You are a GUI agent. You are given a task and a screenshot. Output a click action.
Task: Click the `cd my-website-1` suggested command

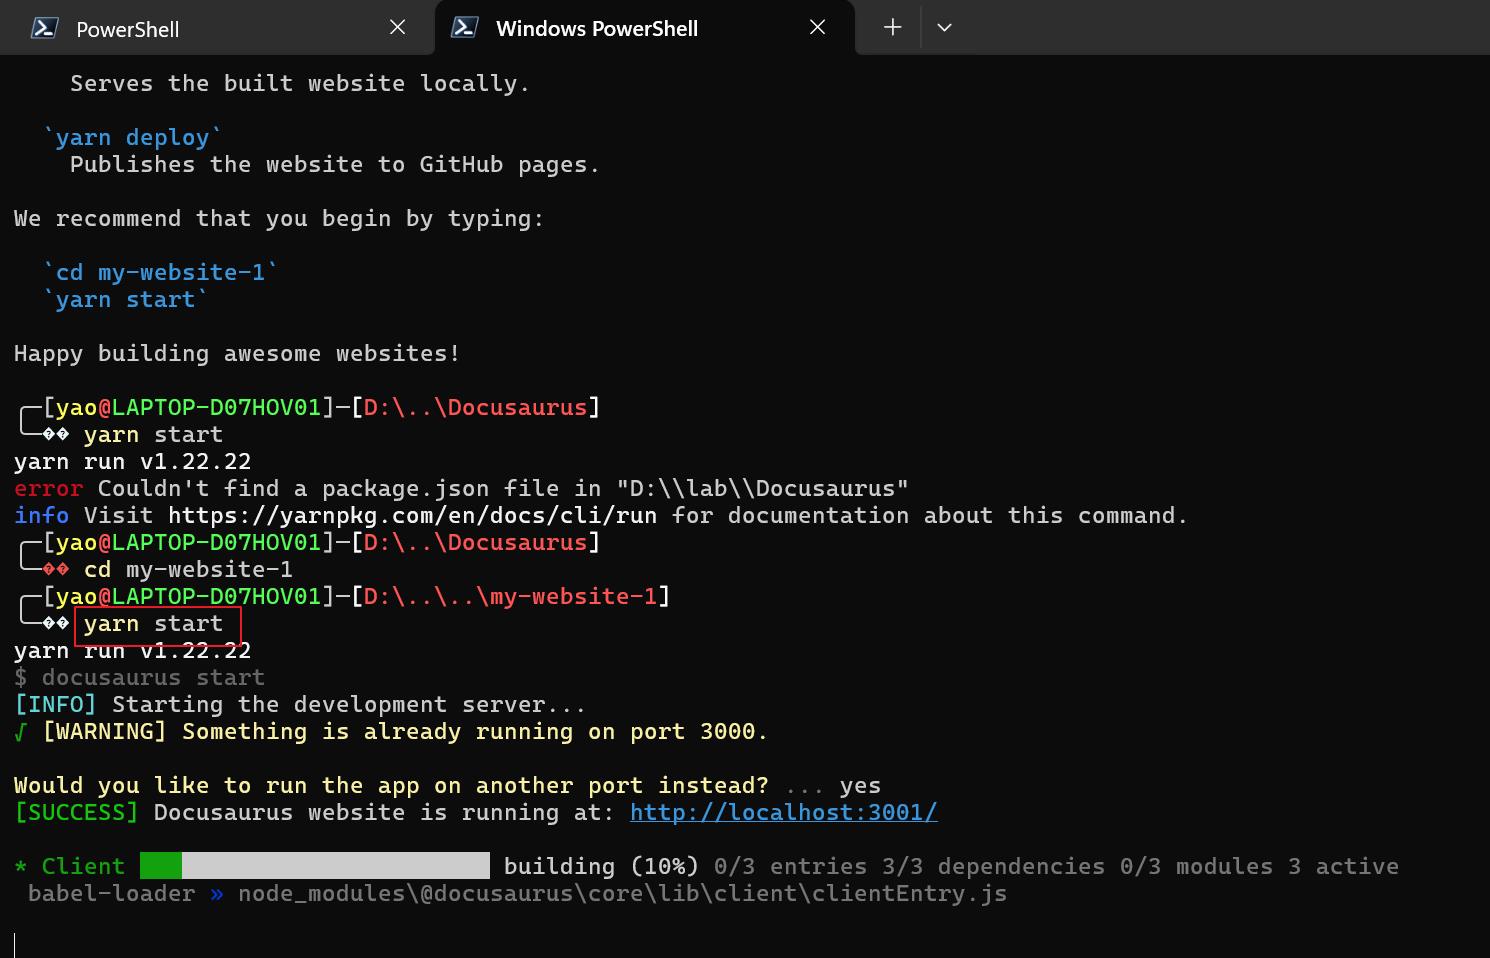click(160, 272)
